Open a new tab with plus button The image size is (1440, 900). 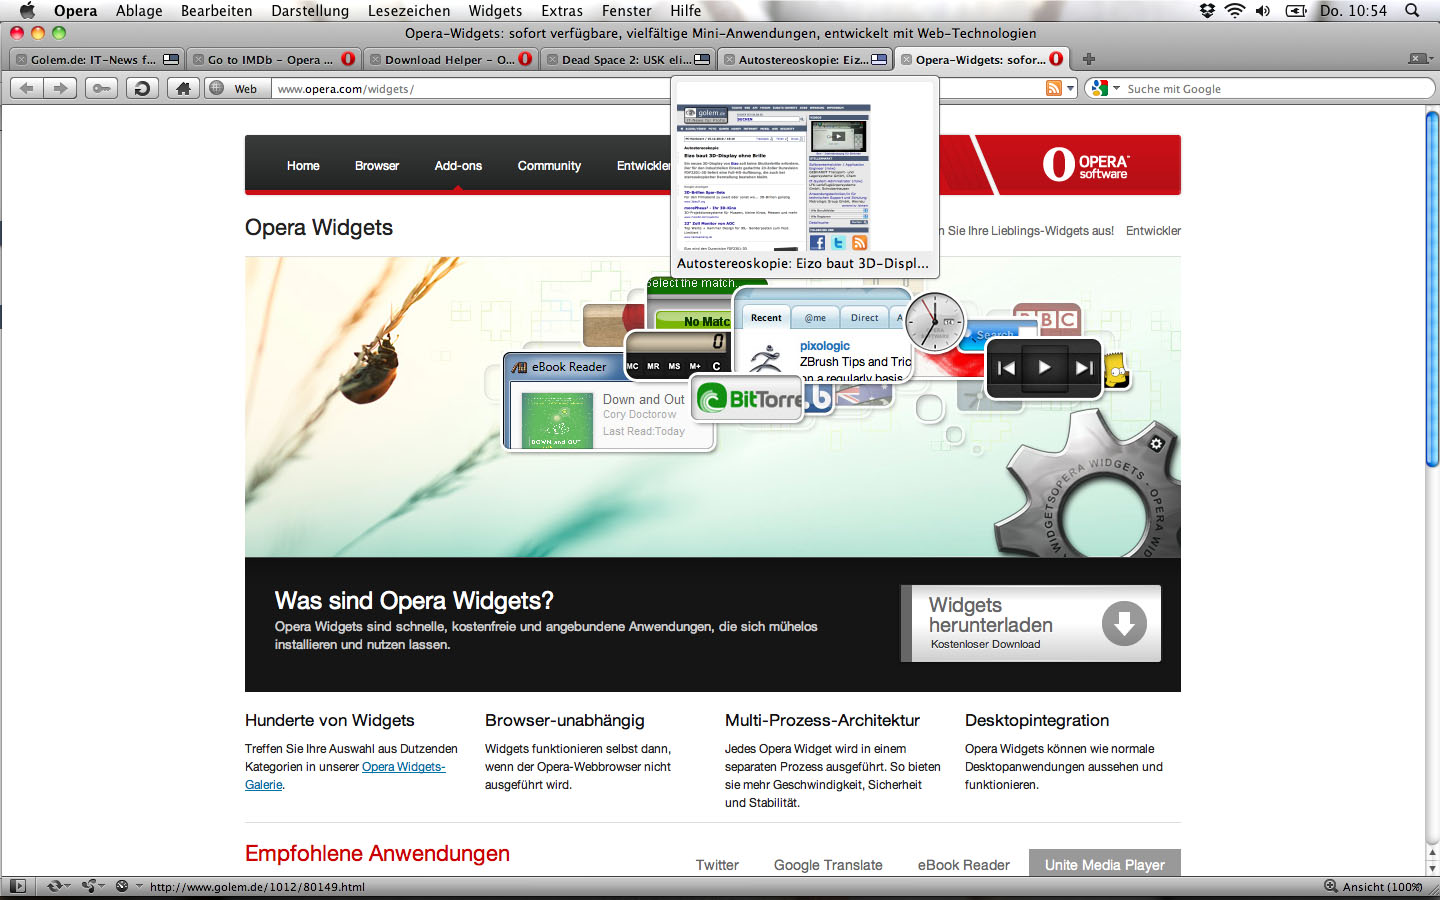(1089, 60)
